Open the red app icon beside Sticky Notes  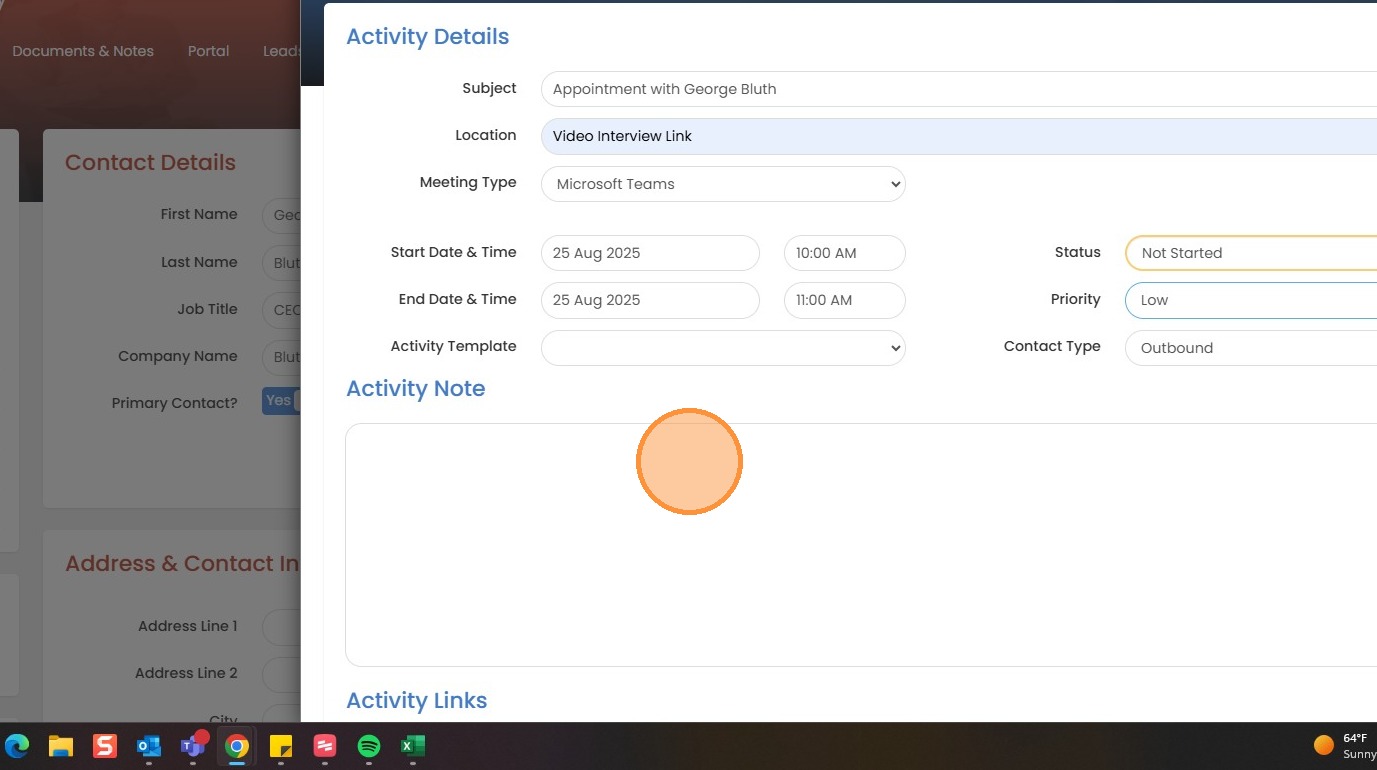point(325,746)
